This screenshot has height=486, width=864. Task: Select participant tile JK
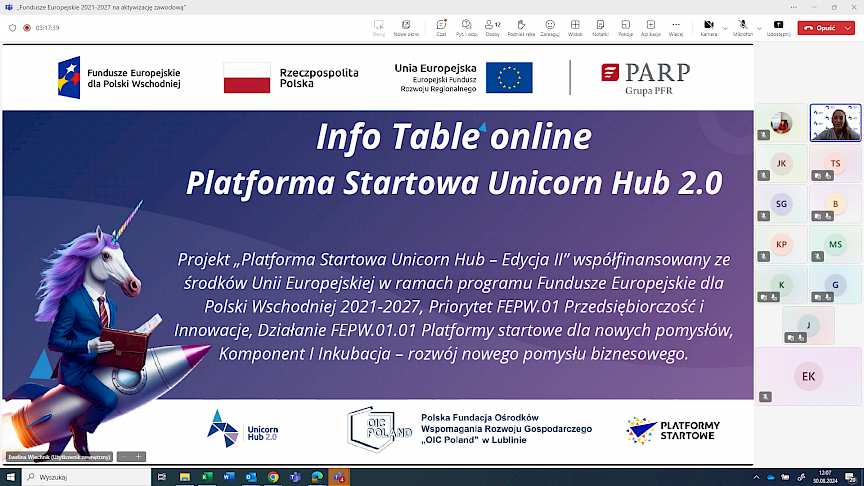pos(781,164)
